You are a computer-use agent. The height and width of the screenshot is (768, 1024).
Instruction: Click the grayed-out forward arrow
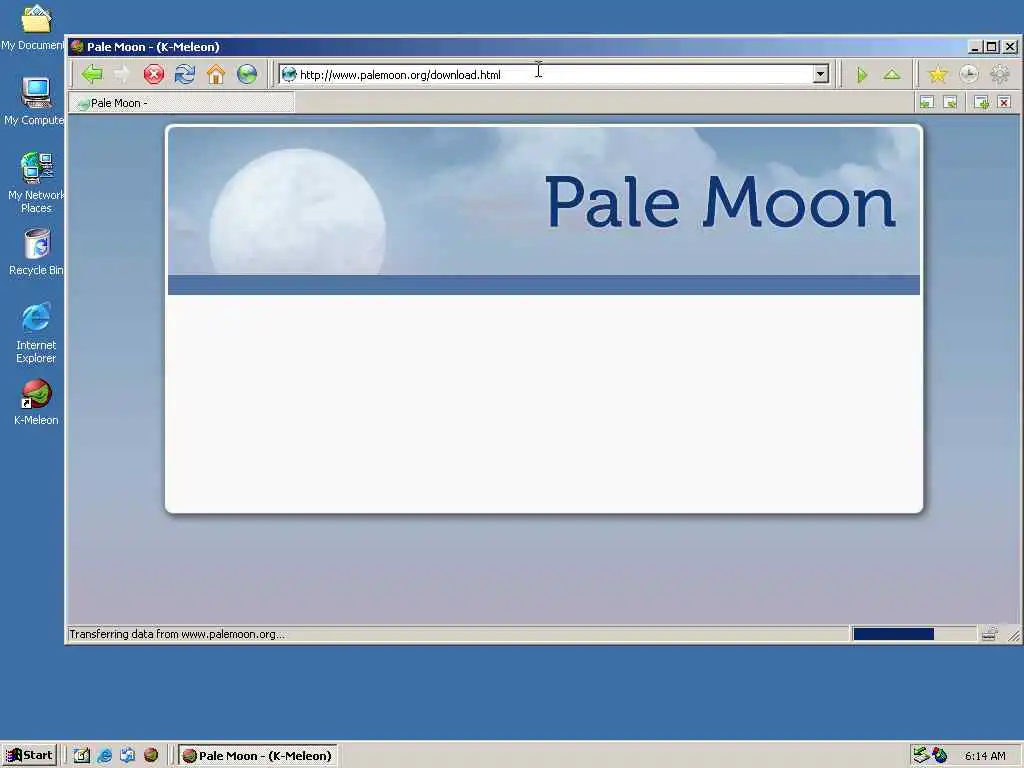coord(122,74)
